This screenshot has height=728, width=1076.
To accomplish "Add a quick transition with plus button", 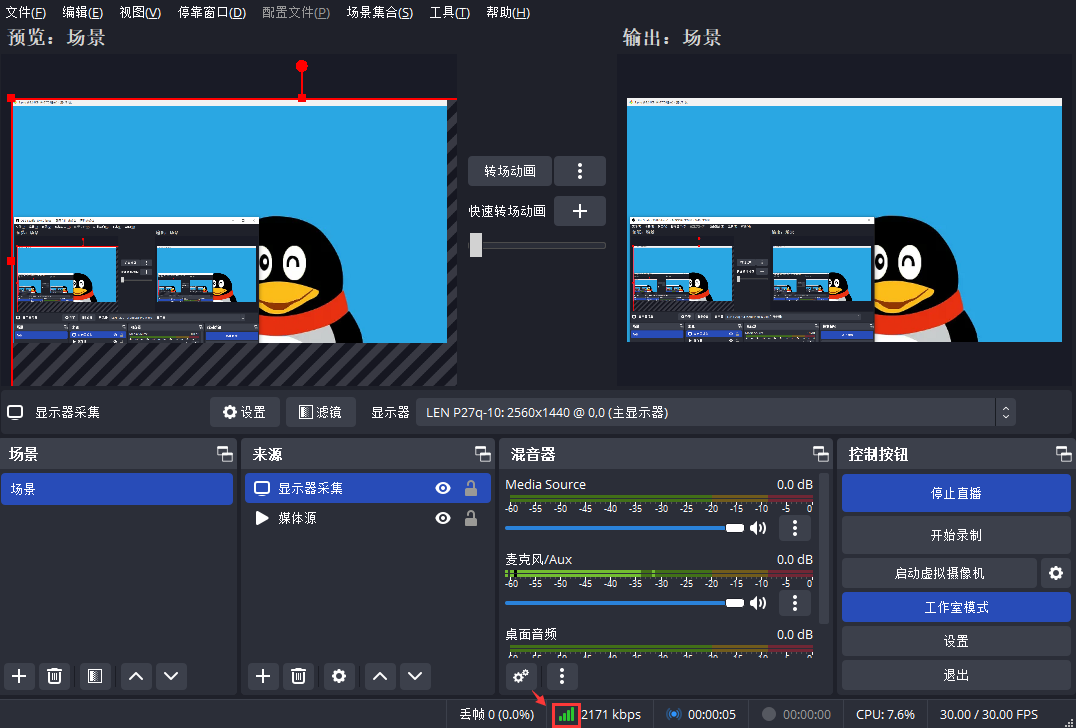I will click(580, 211).
